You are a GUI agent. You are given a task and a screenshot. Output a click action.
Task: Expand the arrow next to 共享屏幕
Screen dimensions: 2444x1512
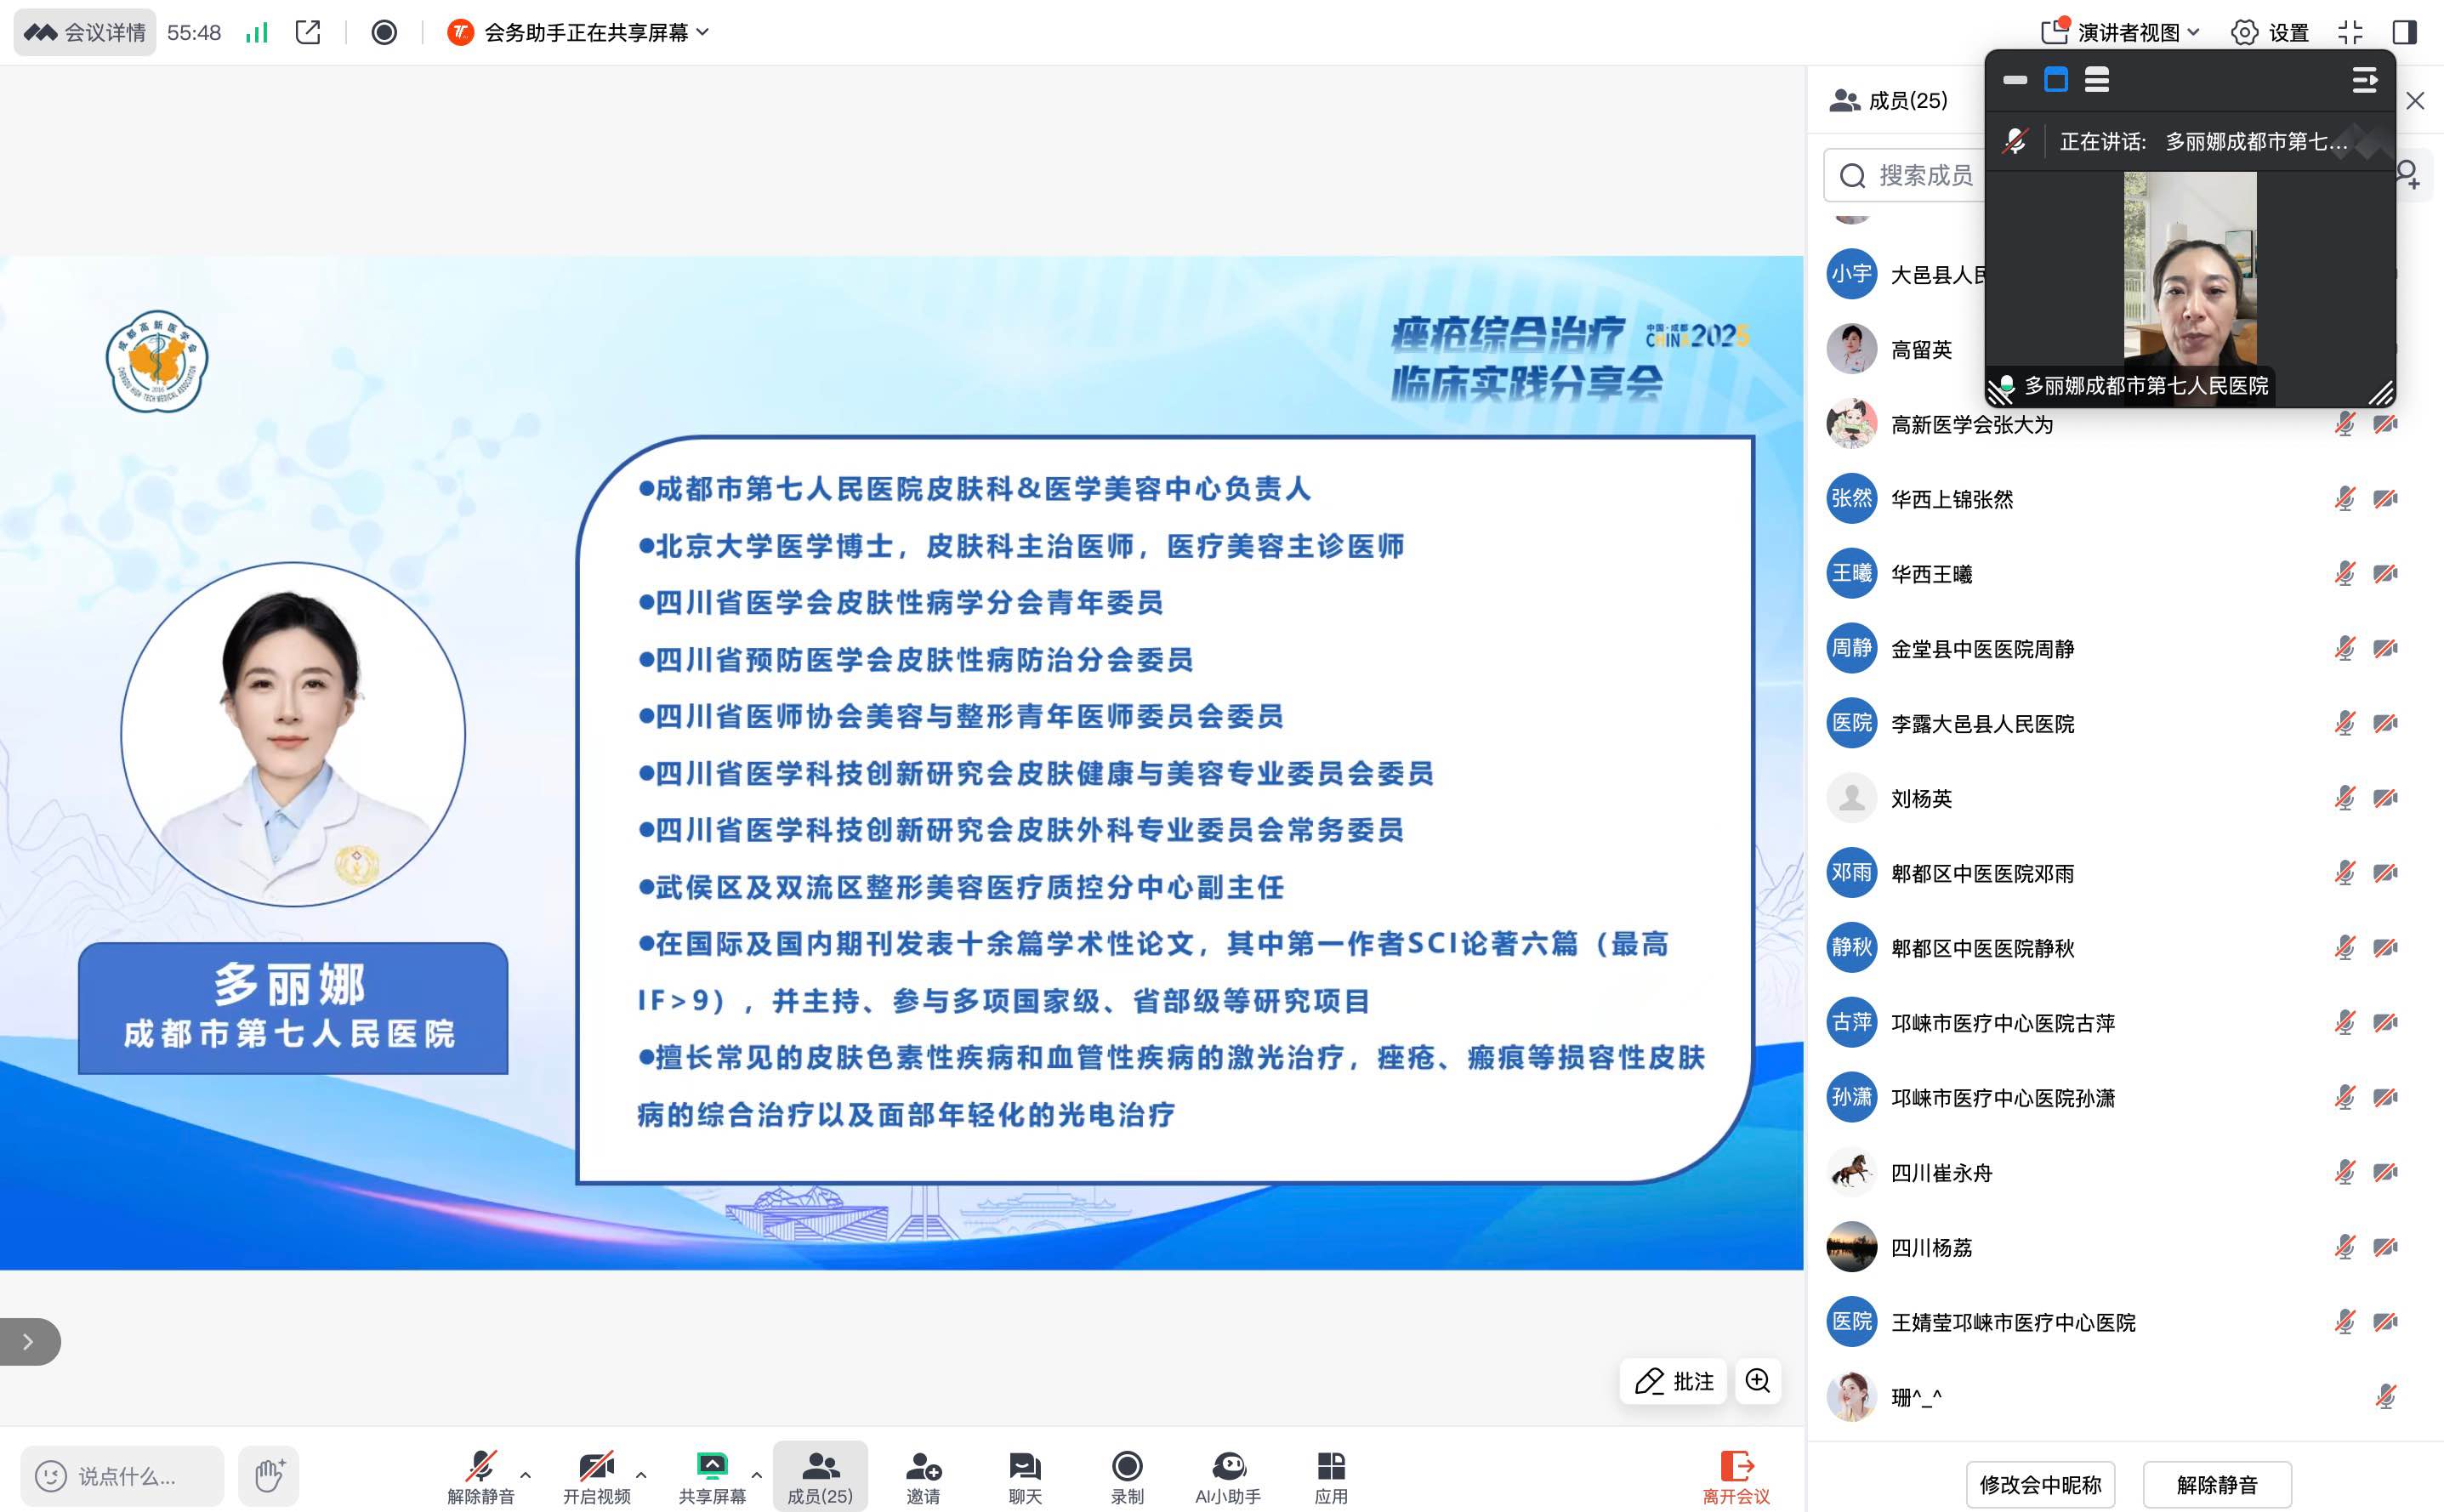pos(756,1475)
